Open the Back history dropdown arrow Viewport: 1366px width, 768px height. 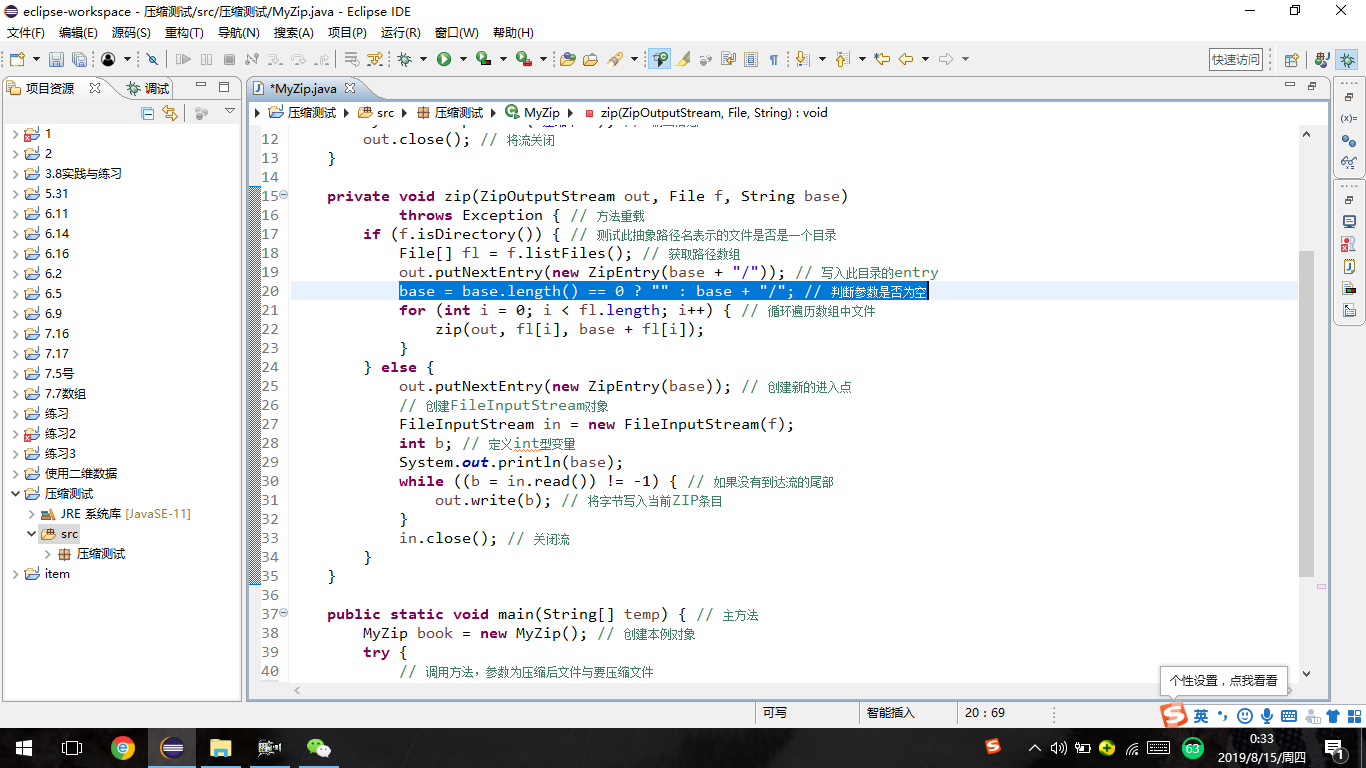pos(925,59)
